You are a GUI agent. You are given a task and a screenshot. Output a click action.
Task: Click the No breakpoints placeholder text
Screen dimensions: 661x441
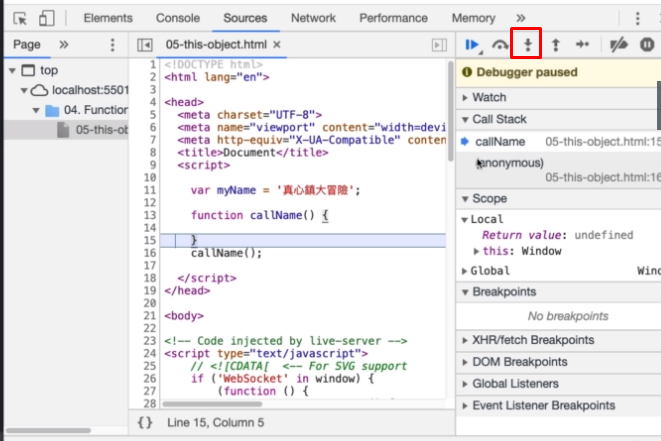tap(568, 316)
